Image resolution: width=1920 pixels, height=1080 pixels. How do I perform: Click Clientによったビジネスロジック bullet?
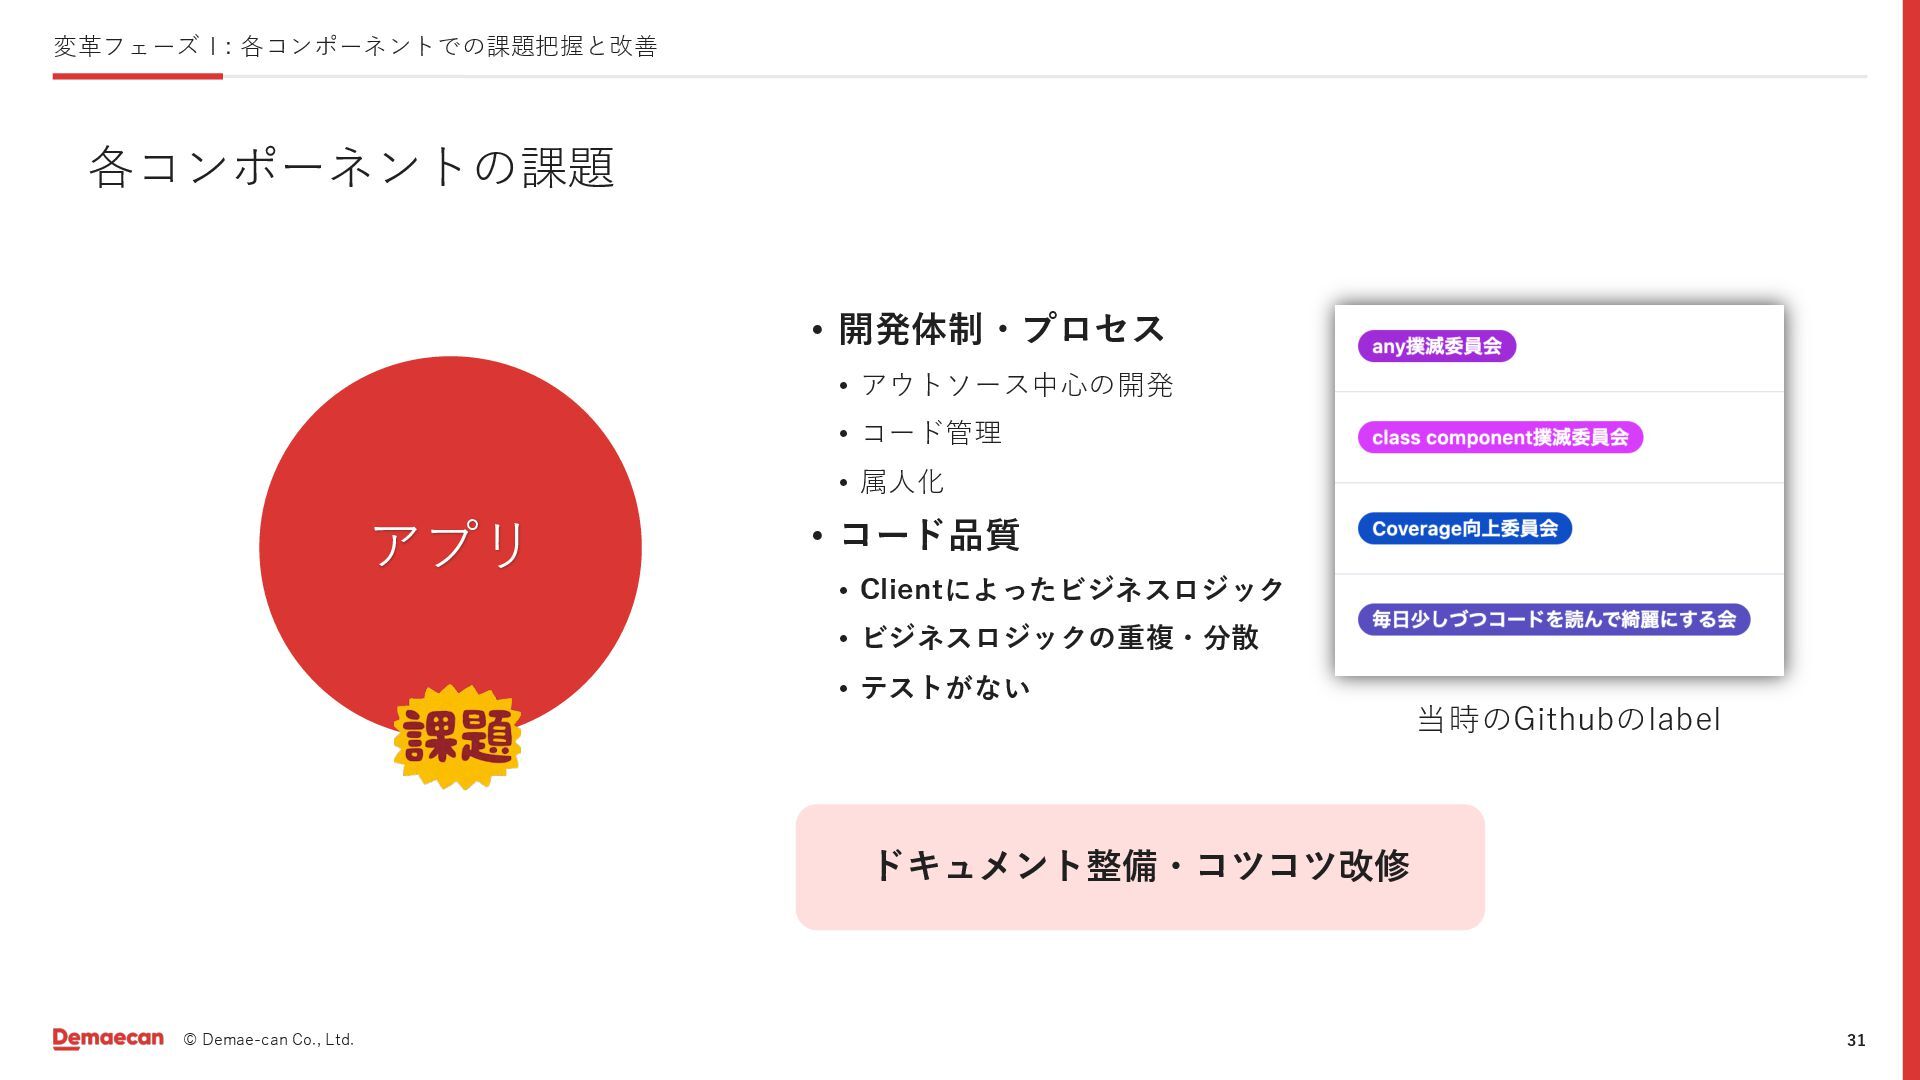coord(1071,589)
